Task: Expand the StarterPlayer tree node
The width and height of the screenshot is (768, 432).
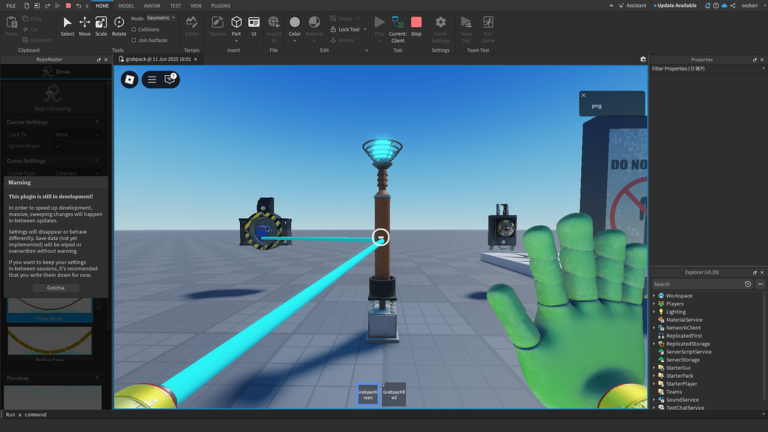Action: tap(654, 384)
